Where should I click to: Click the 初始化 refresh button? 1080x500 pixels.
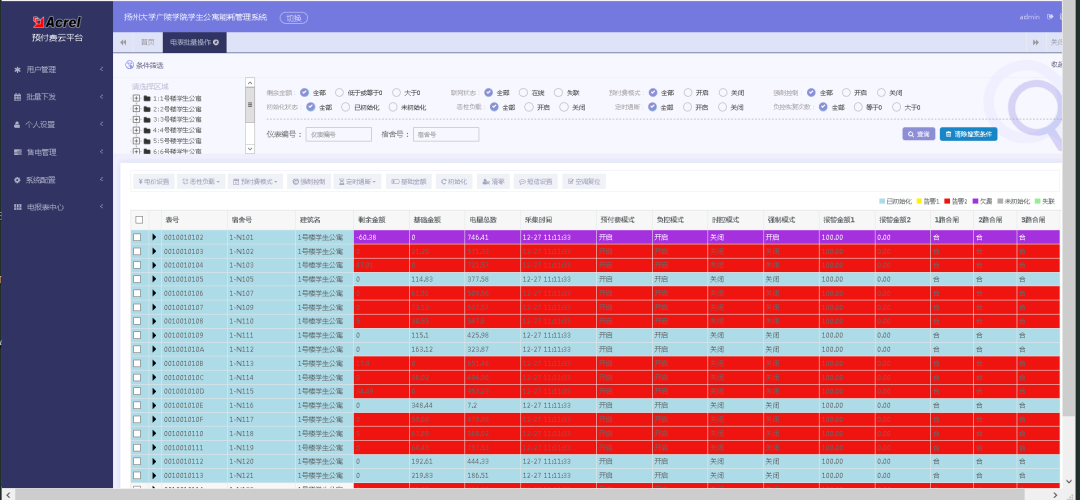pyautogui.click(x=454, y=182)
